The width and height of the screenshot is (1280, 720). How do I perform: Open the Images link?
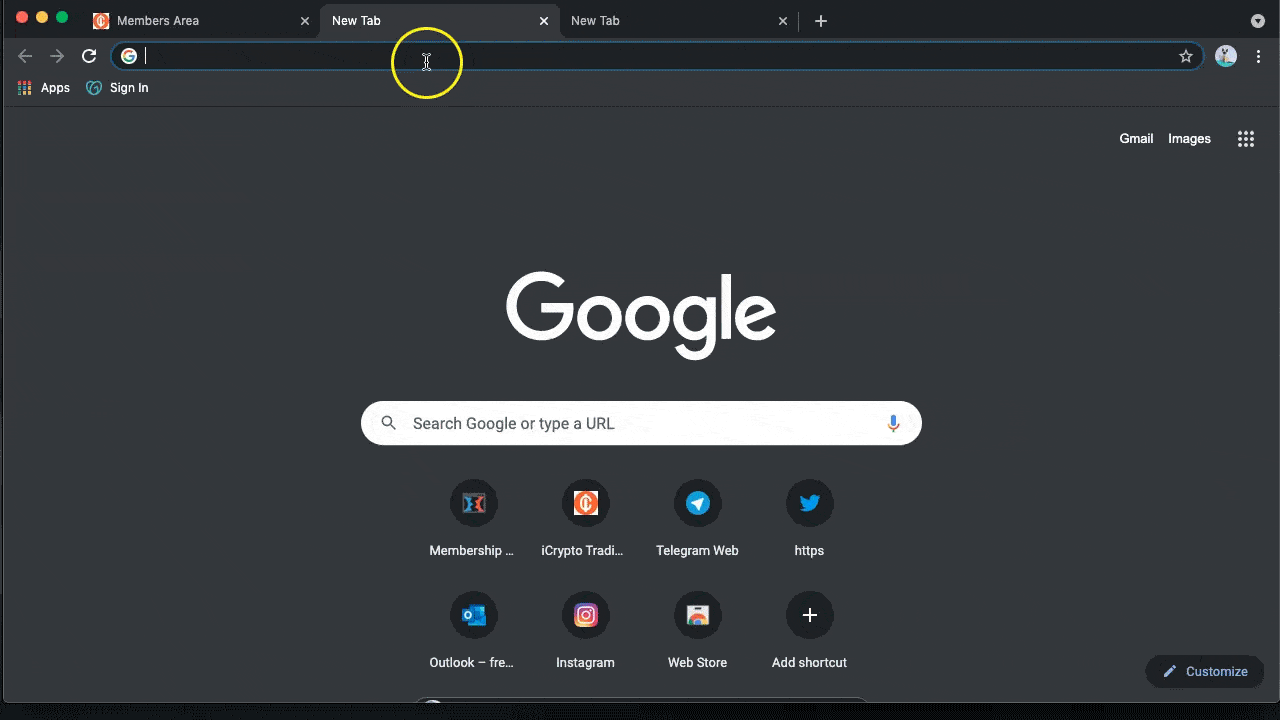1189,139
